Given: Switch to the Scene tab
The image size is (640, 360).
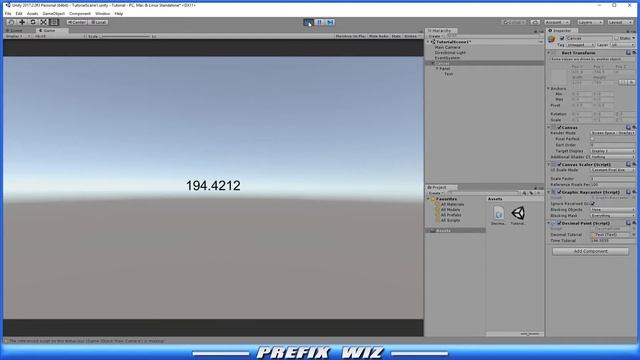Looking at the screenshot, I should (15, 31).
